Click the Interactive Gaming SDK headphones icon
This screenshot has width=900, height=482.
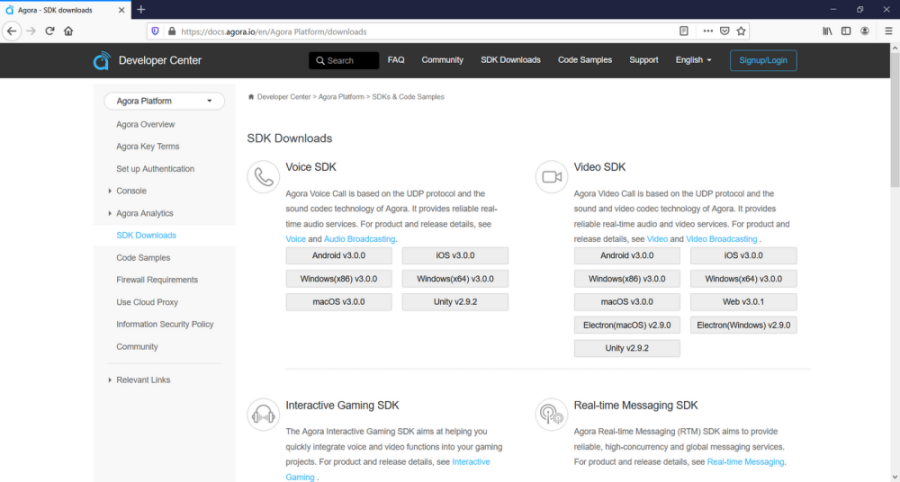click(x=263, y=414)
